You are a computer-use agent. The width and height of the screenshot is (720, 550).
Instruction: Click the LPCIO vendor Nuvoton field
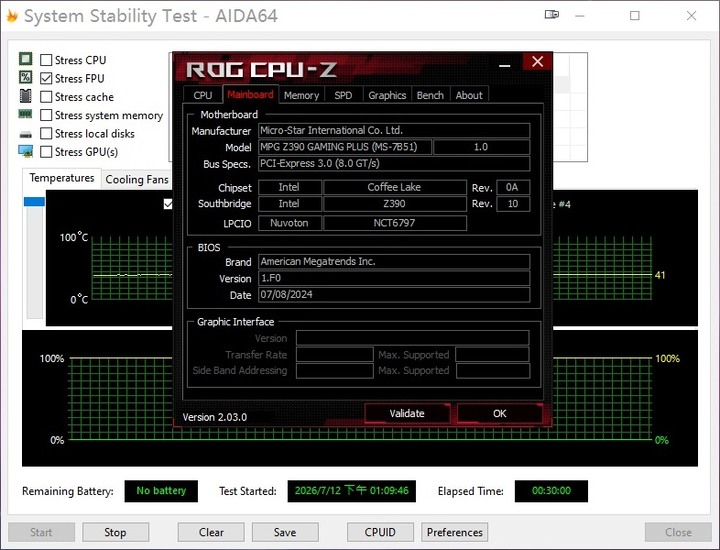290,223
